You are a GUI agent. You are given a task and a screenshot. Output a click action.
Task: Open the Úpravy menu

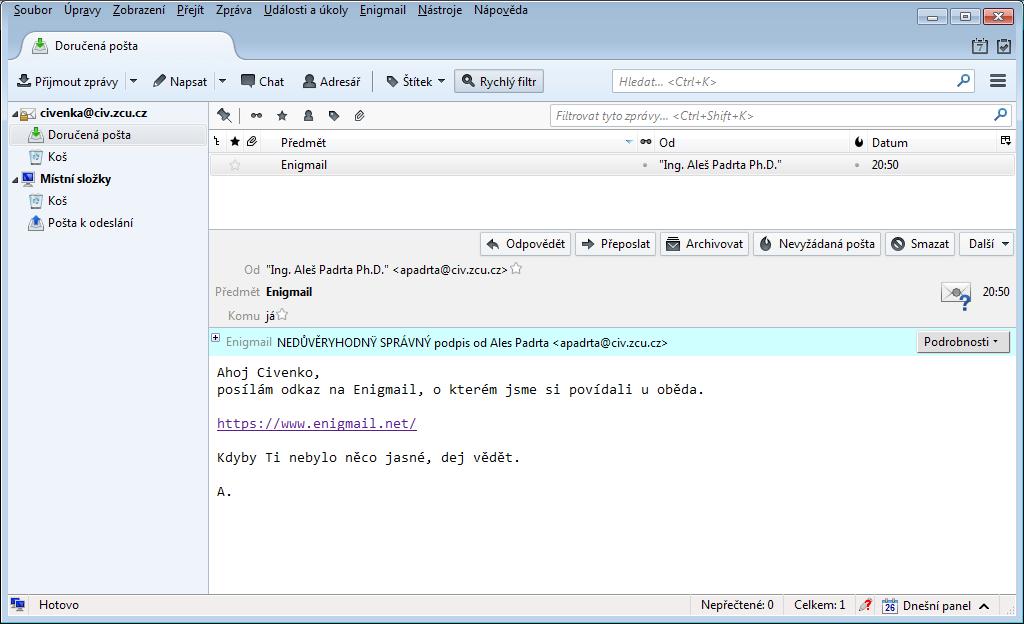coord(82,10)
